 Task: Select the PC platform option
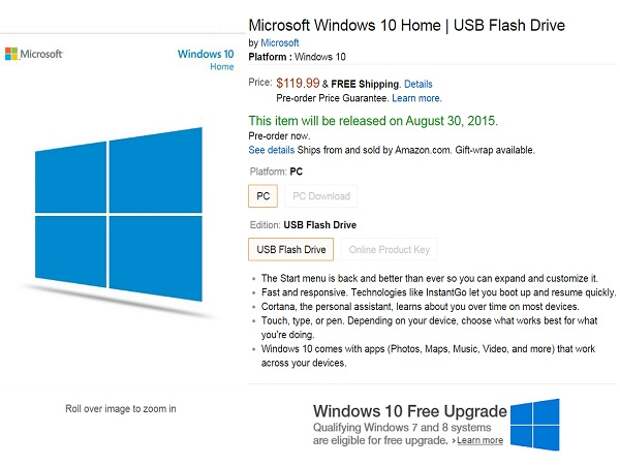(263, 196)
